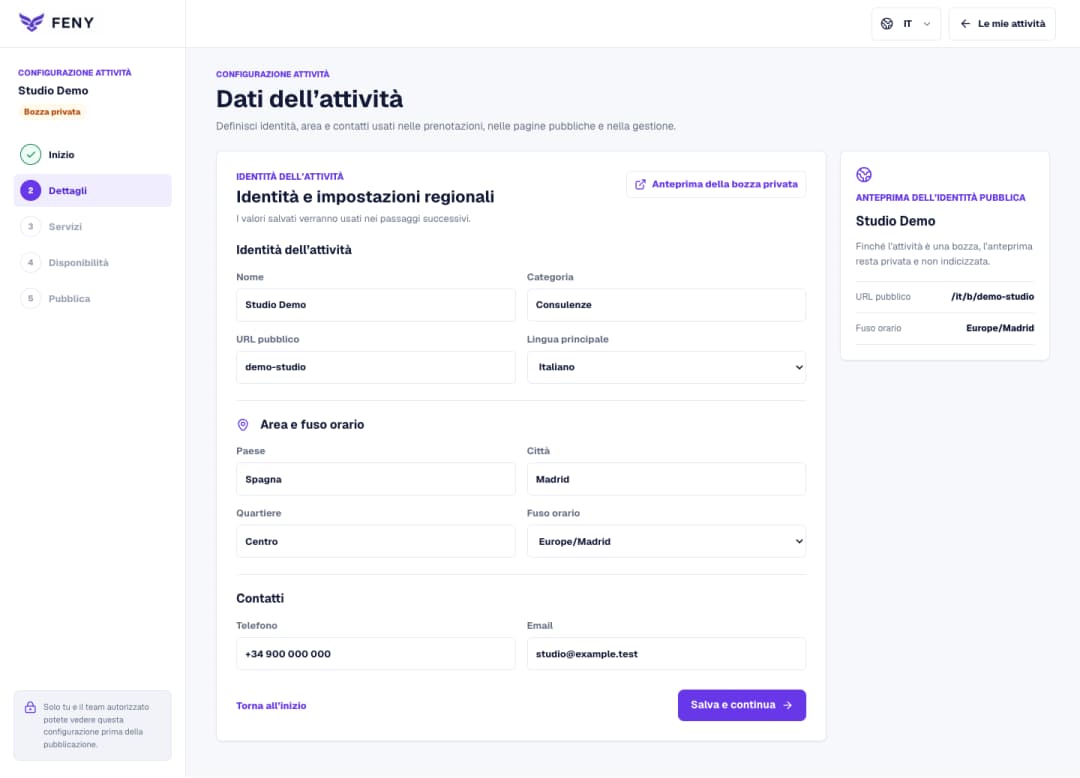Go to the Inizio step
This screenshot has width=1080, height=778.
[x=92, y=154]
